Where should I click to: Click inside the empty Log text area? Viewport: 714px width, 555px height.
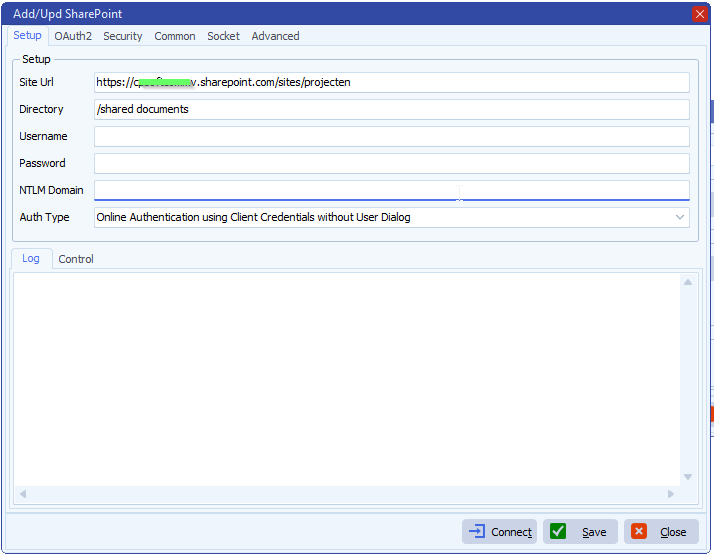pyautogui.click(x=347, y=379)
